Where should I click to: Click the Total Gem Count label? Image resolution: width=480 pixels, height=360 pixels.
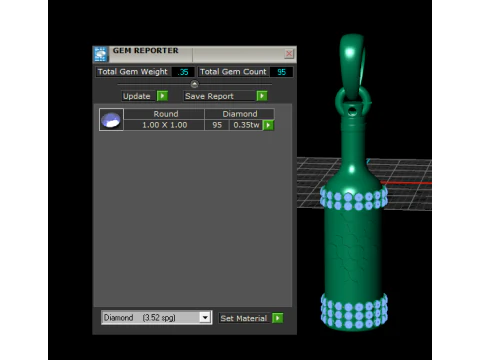(x=233, y=72)
